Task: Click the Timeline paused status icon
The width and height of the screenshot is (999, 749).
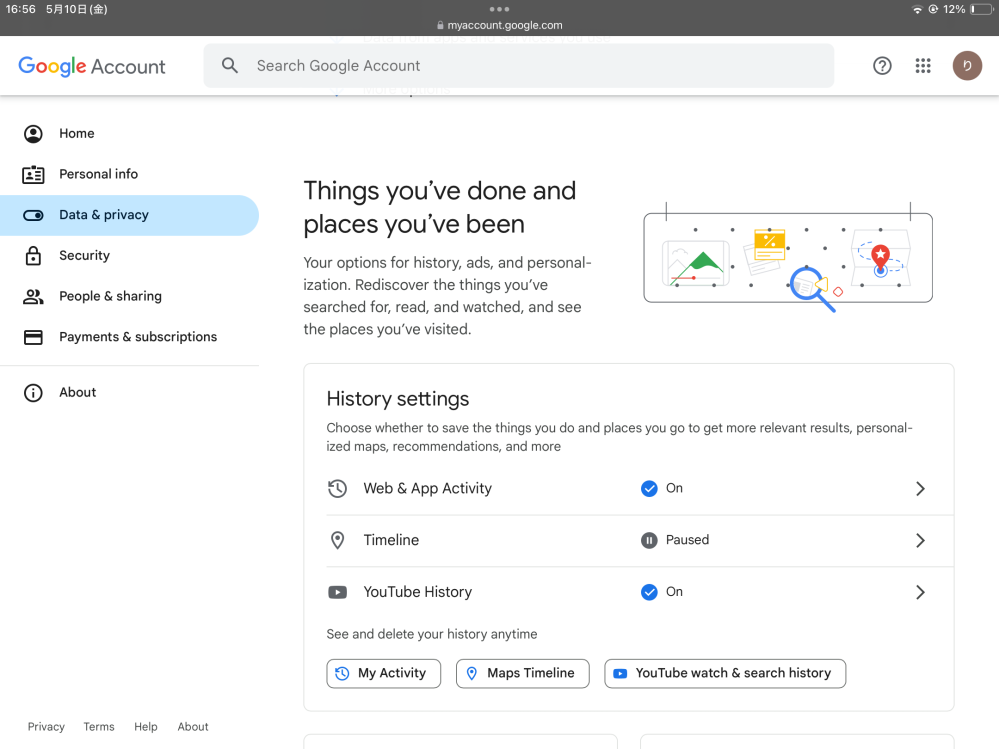Action: [649, 540]
